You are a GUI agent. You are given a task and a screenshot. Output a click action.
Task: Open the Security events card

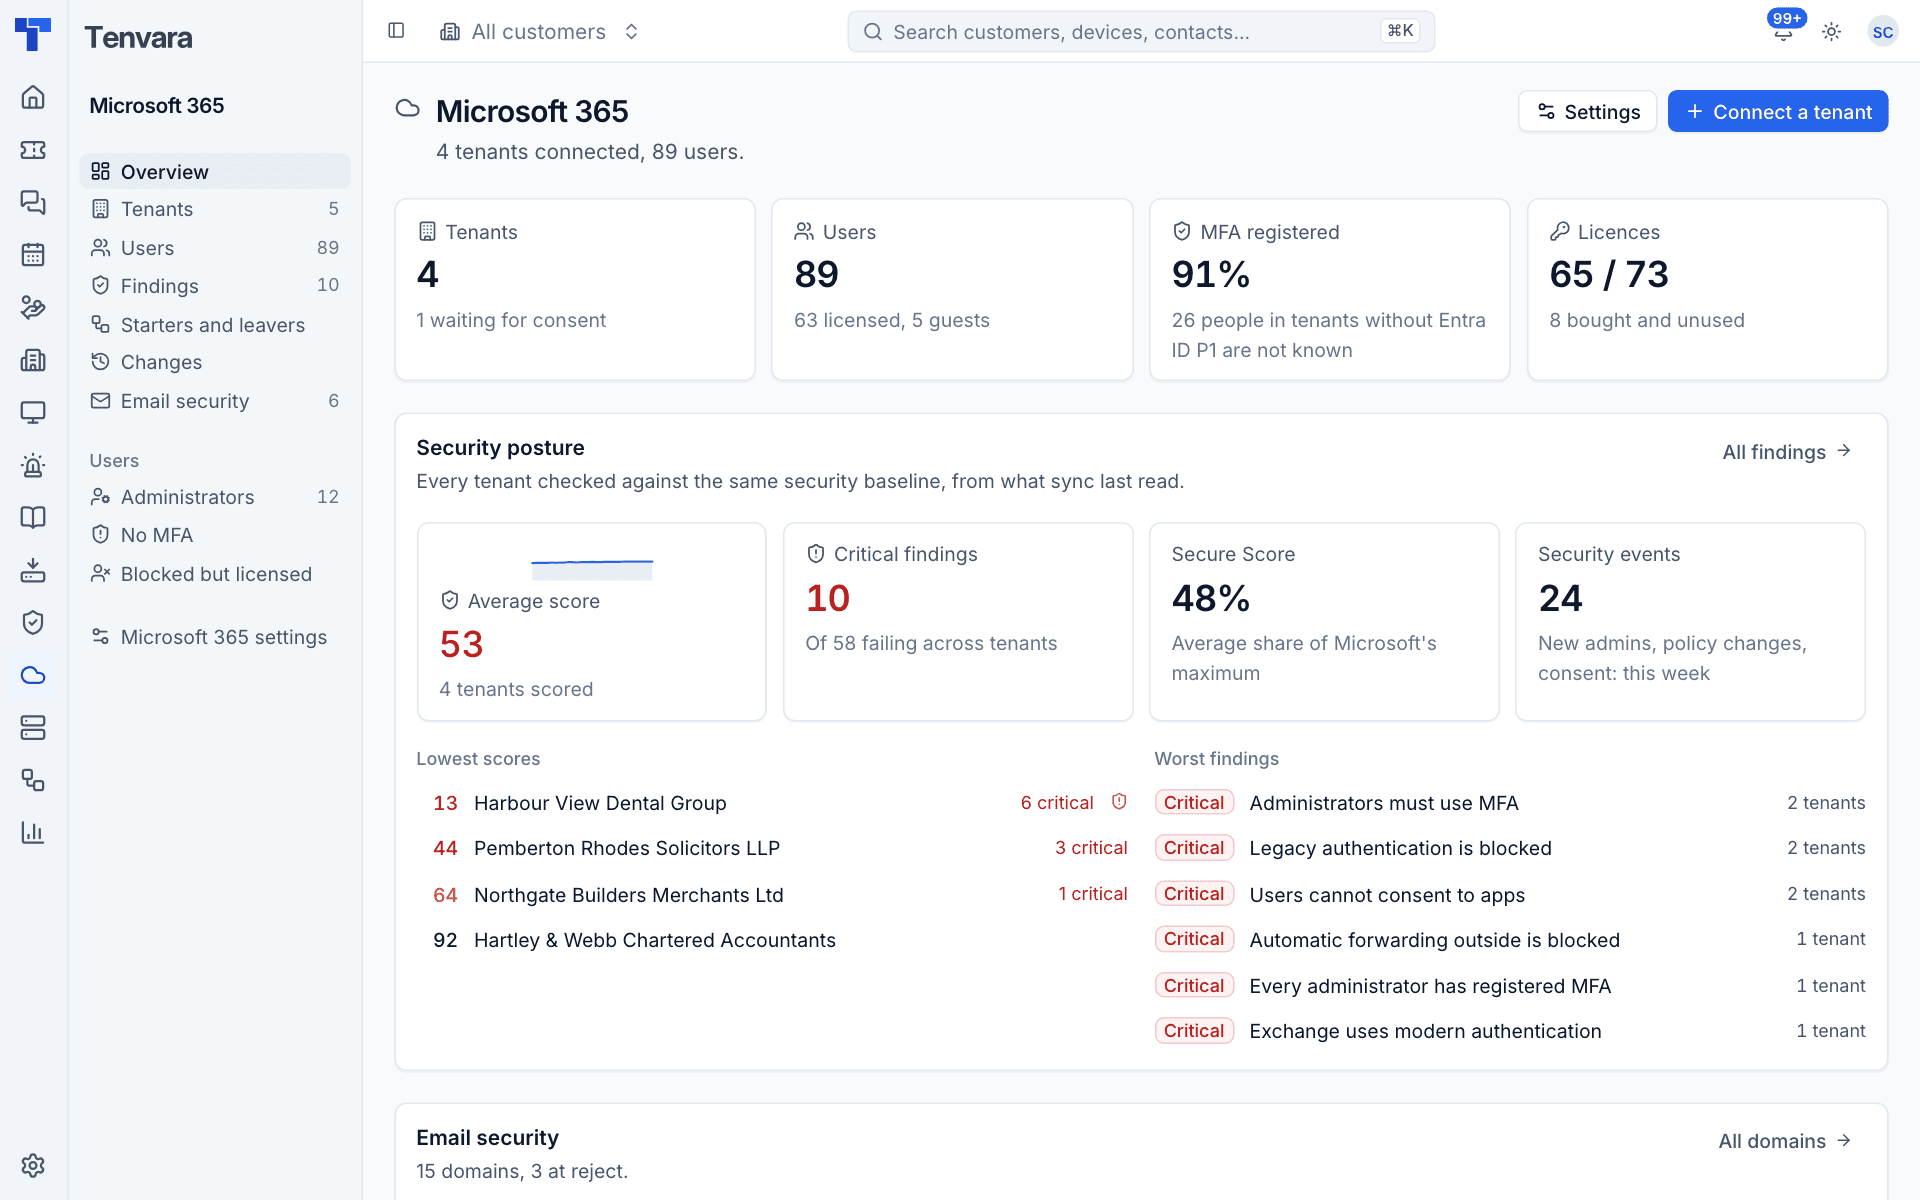click(x=1690, y=621)
